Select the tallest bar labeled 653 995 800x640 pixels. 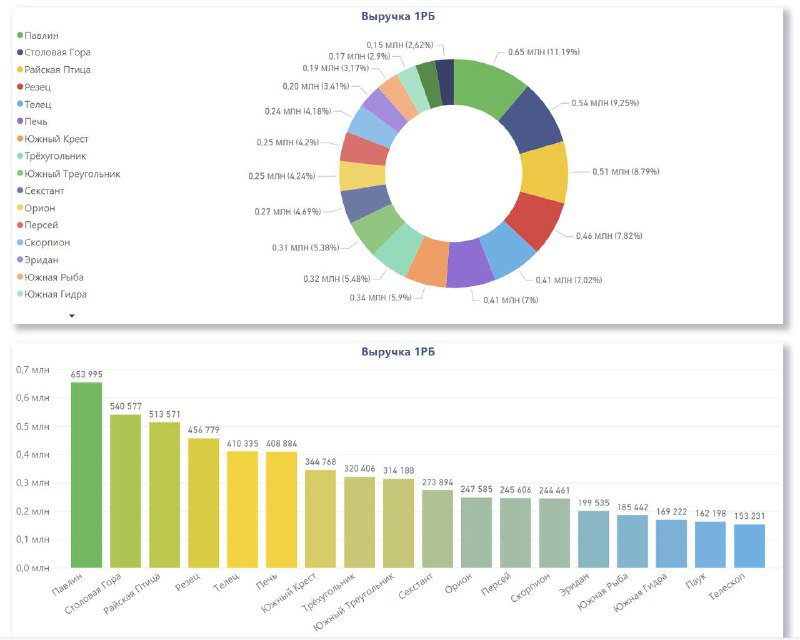pos(86,474)
